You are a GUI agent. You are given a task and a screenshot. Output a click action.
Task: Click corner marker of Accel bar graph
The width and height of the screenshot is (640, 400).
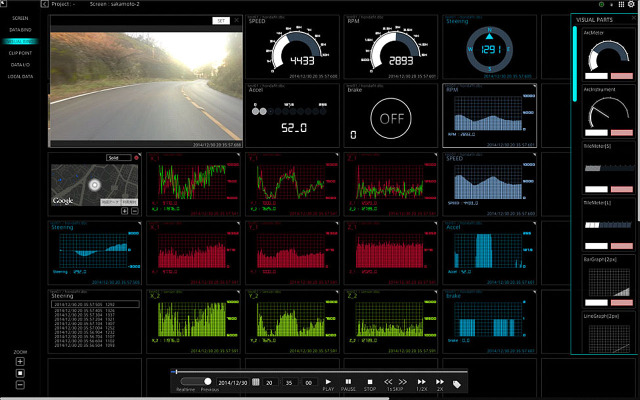[534, 224]
